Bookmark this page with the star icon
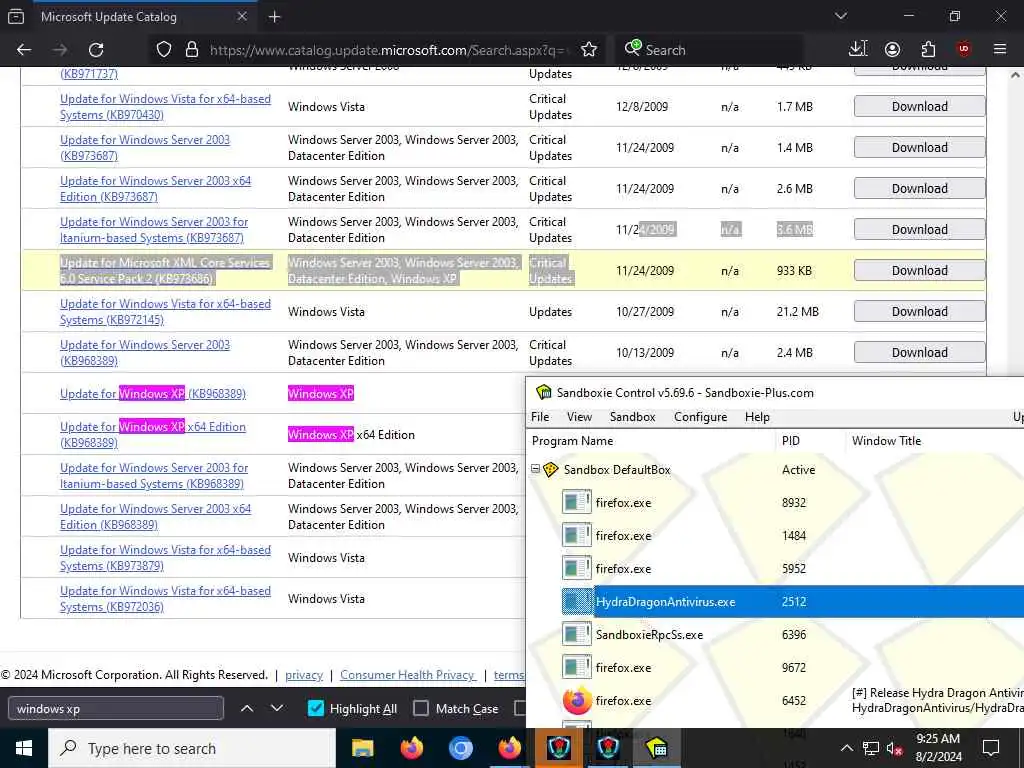Image resolution: width=1024 pixels, height=768 pixels. 589,50
